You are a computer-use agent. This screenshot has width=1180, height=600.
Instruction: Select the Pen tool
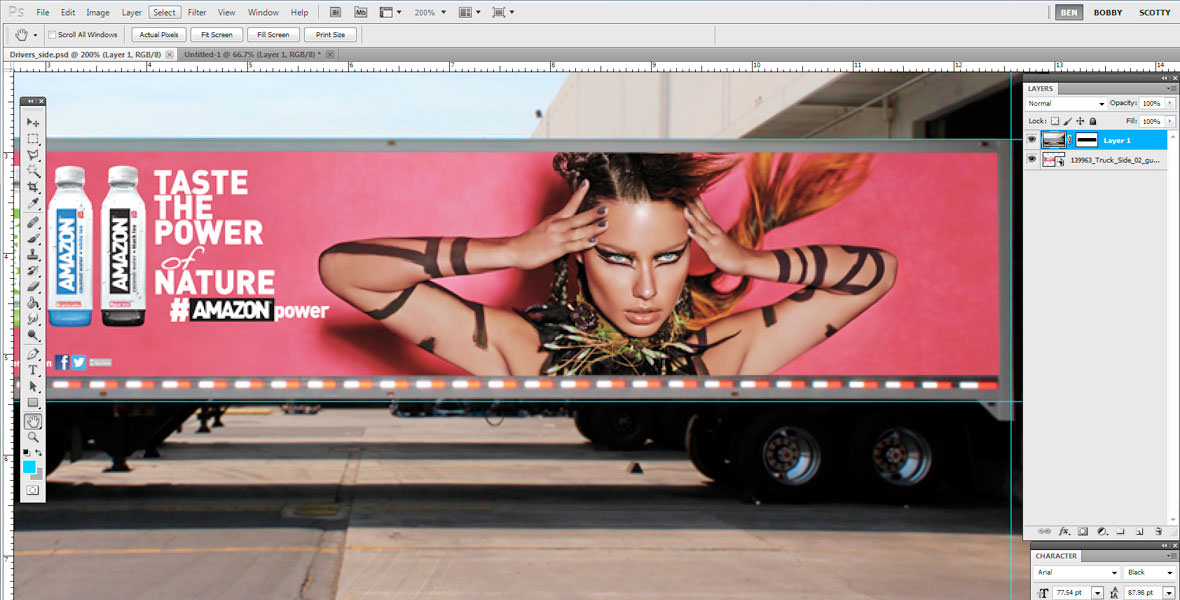point(33,355)
